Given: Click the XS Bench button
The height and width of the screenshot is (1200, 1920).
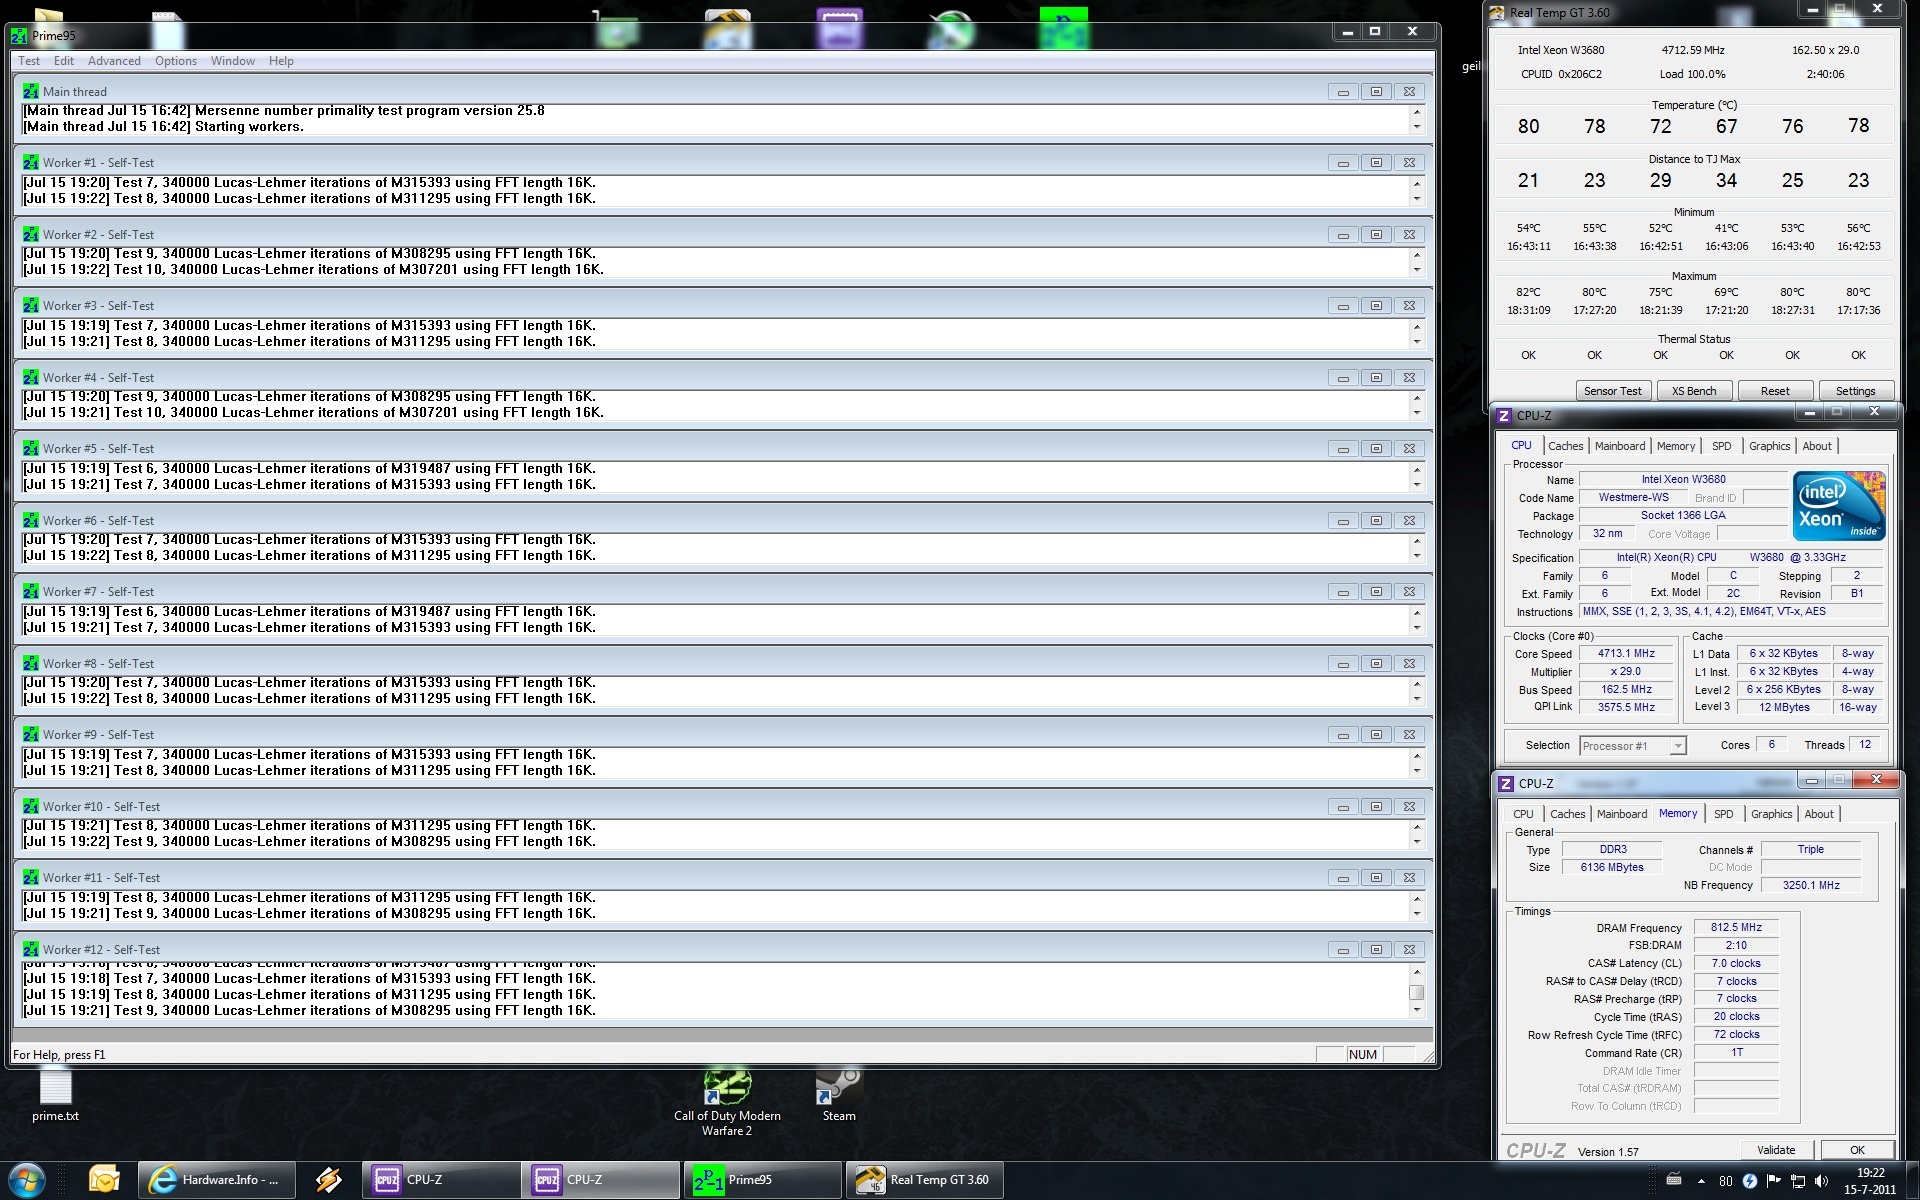Looking at the screenshot, I should point(1693,391).
